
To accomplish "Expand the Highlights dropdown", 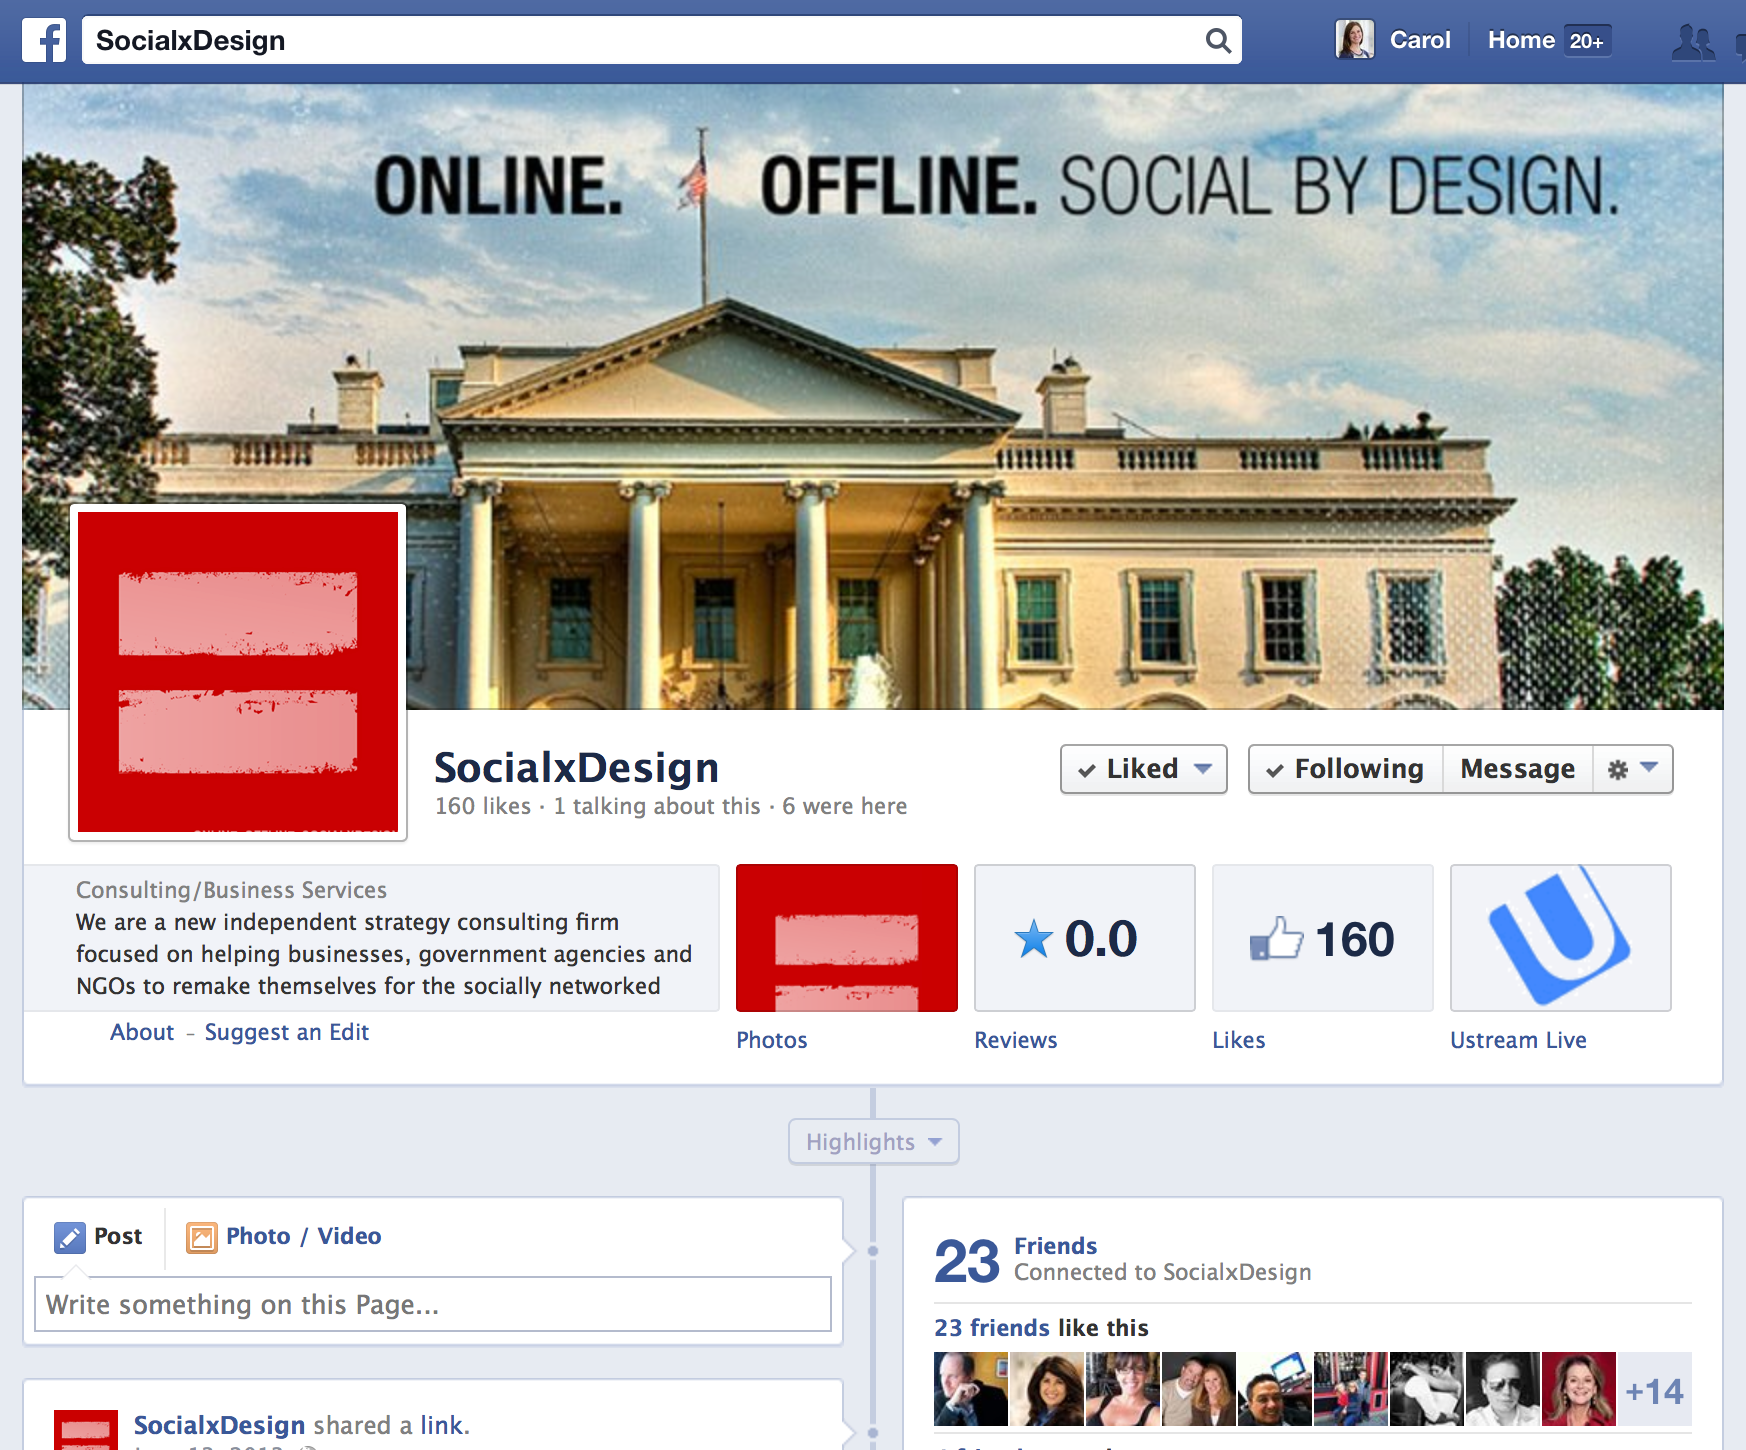I will click(874, 1142).
